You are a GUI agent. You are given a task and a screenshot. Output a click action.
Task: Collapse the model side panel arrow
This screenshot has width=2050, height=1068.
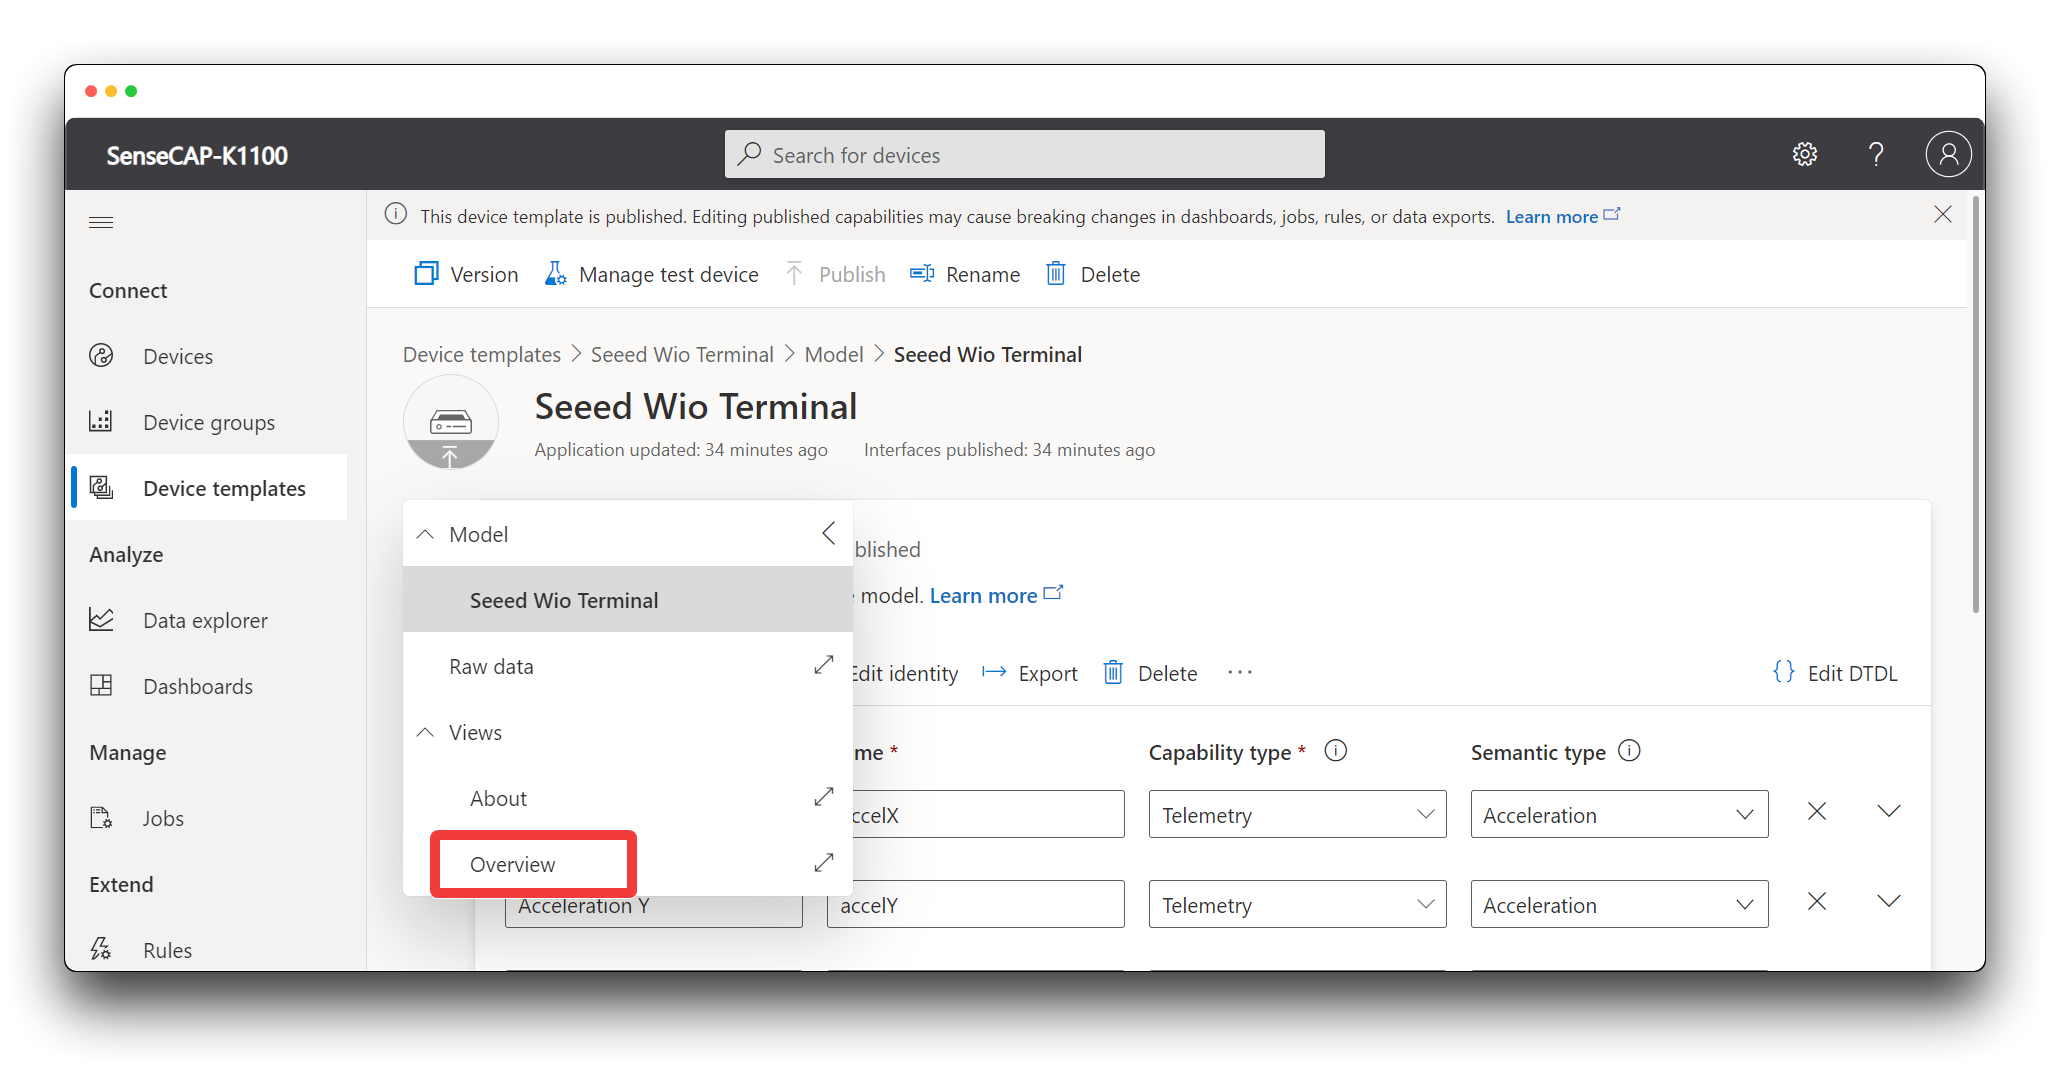pyautogui.click(x=828, y=533)
